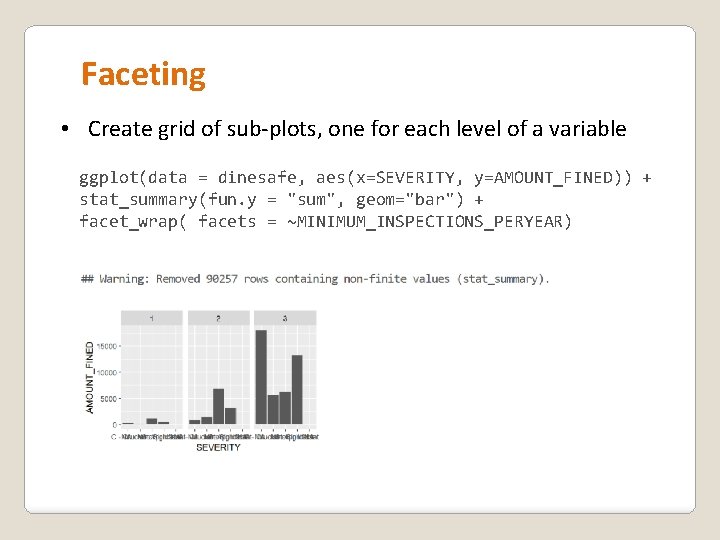Click the facet 1 strip header
Screen dimensions: 720x540
tap(152, 318)
